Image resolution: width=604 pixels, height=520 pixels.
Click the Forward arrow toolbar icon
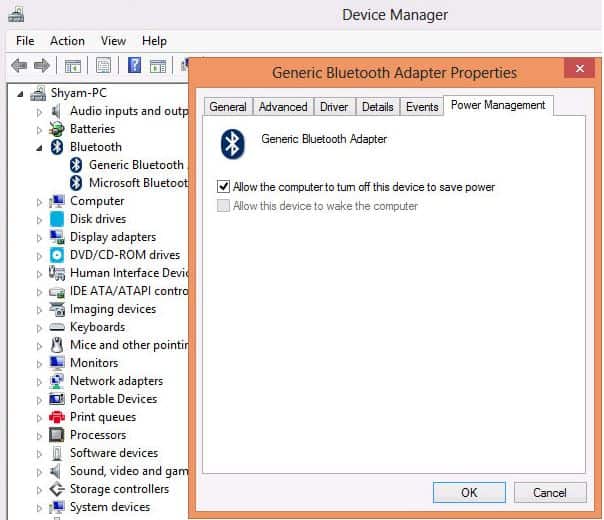(x=42, y=65)
